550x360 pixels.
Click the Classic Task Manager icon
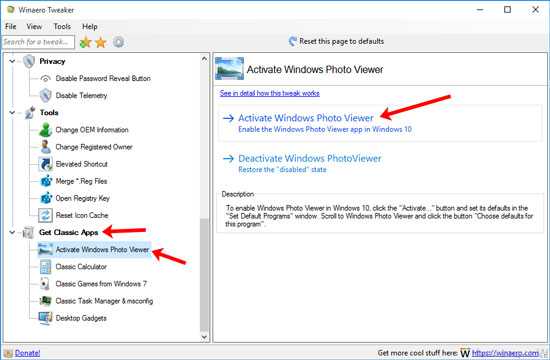point(46,301)
